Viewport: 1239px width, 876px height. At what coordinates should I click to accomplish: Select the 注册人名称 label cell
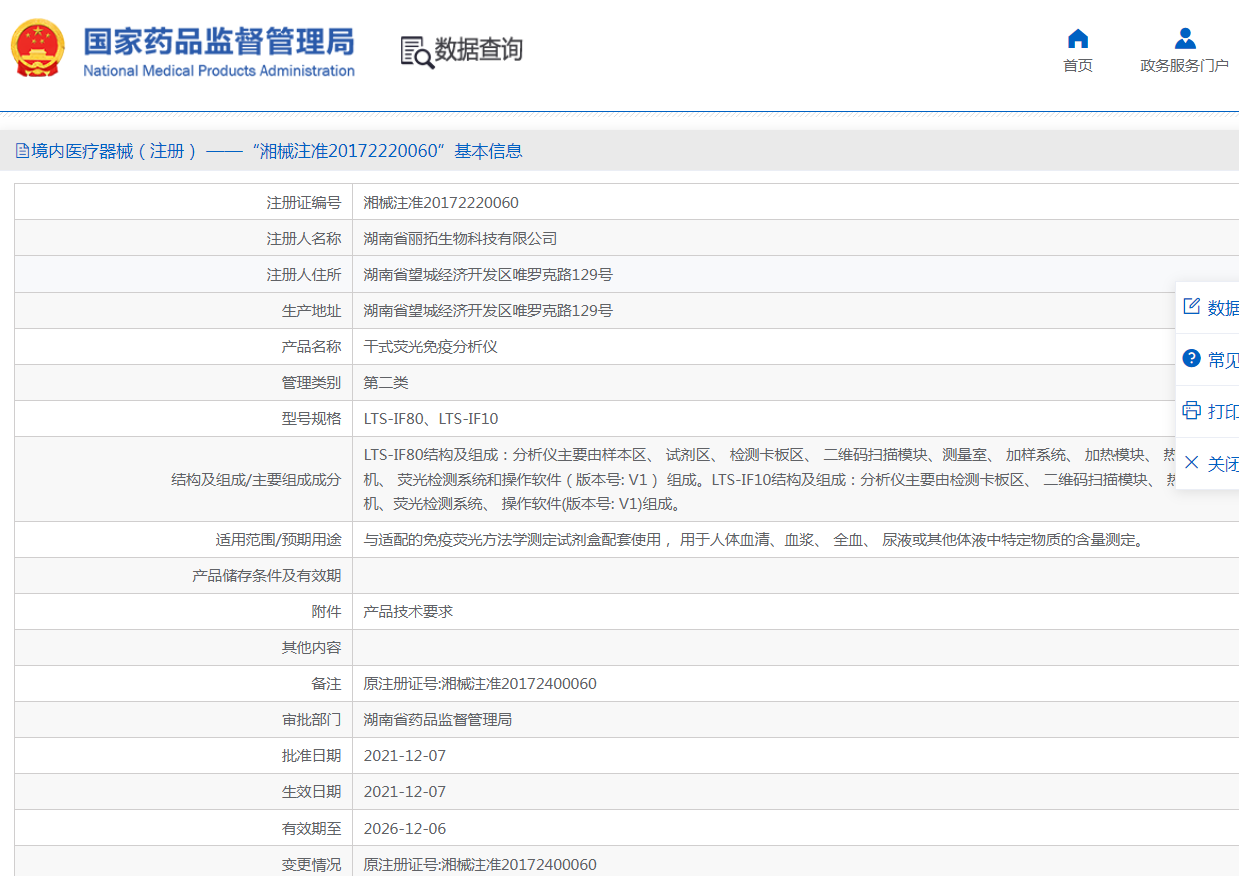[x=184, y=238]
